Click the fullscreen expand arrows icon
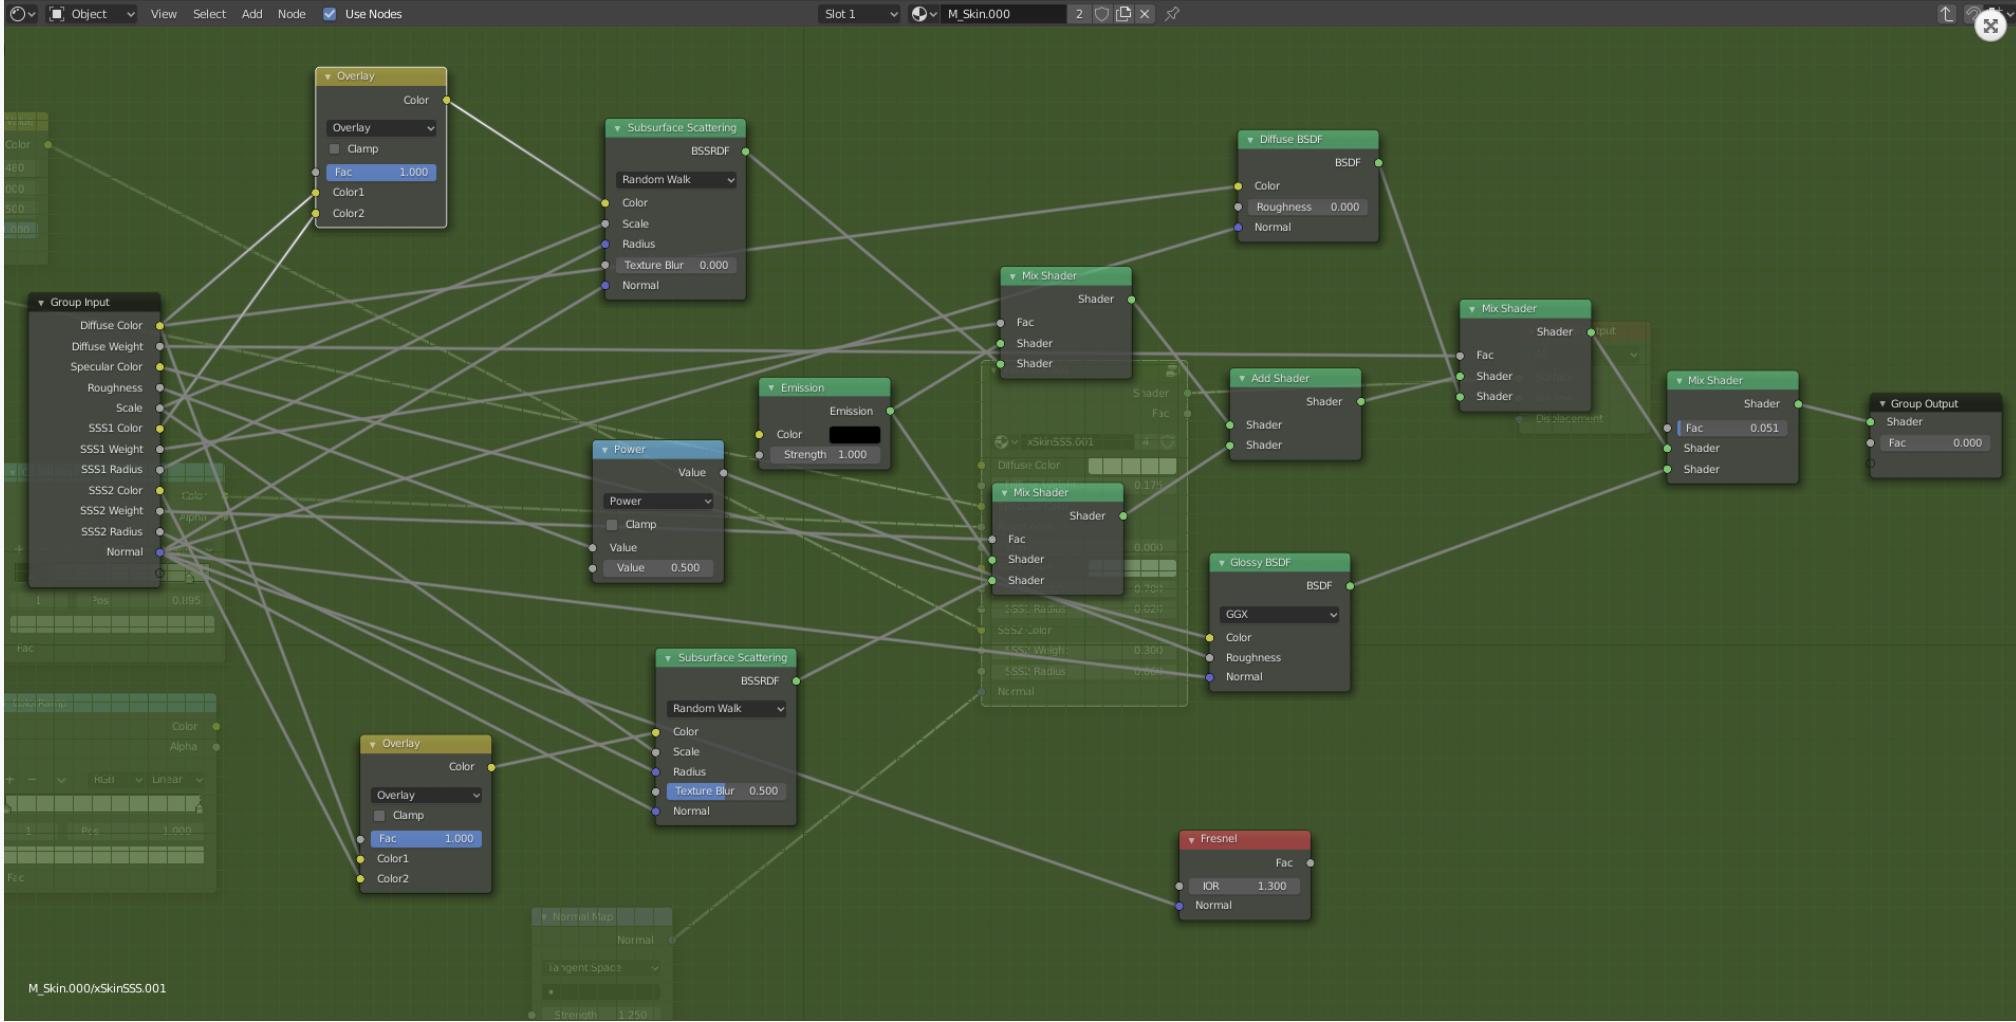The image size is (2016, 1022). [1990, 26]
